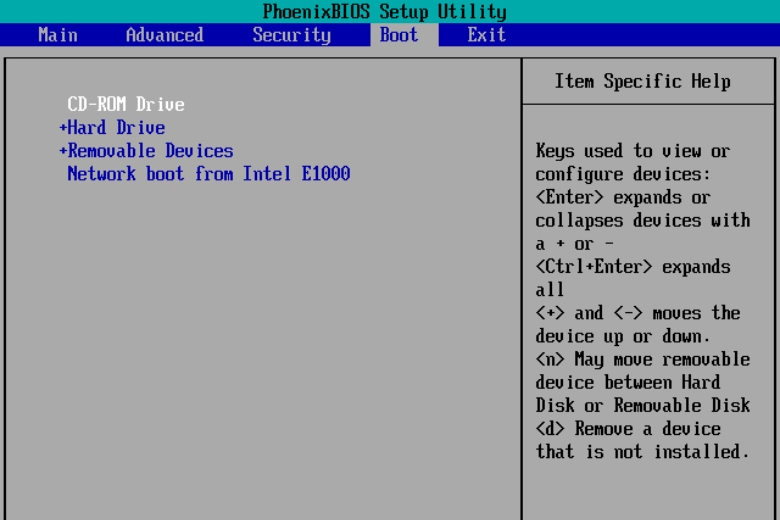The height and width of the screenshot is (520, 780).
Task: Select the Boot tab
Action: [x=399, y=35]
